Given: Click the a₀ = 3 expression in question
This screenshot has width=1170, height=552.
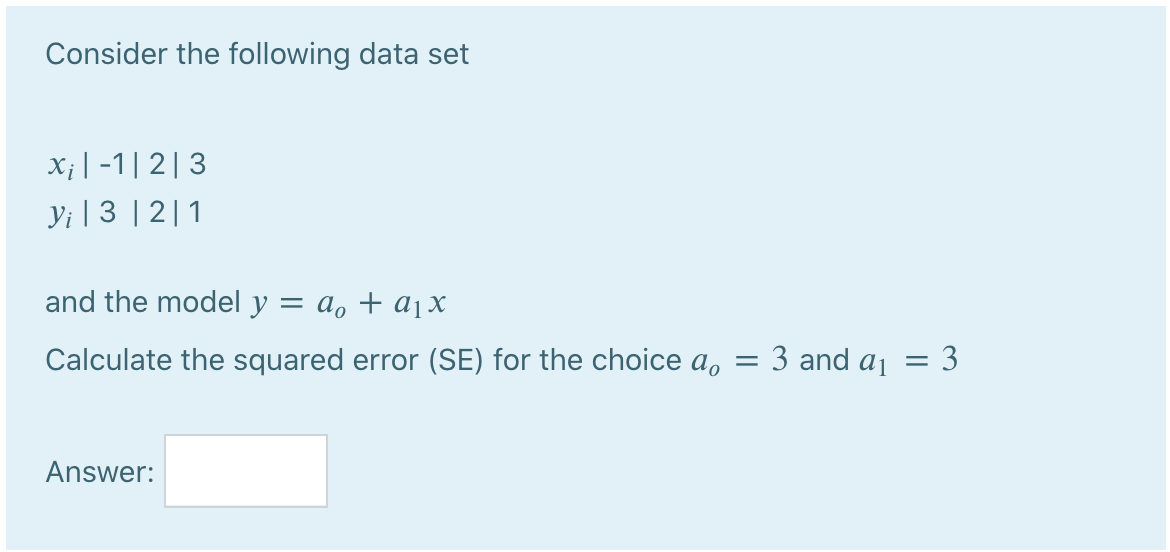Looking at the screenshot, I should (740, 360).
